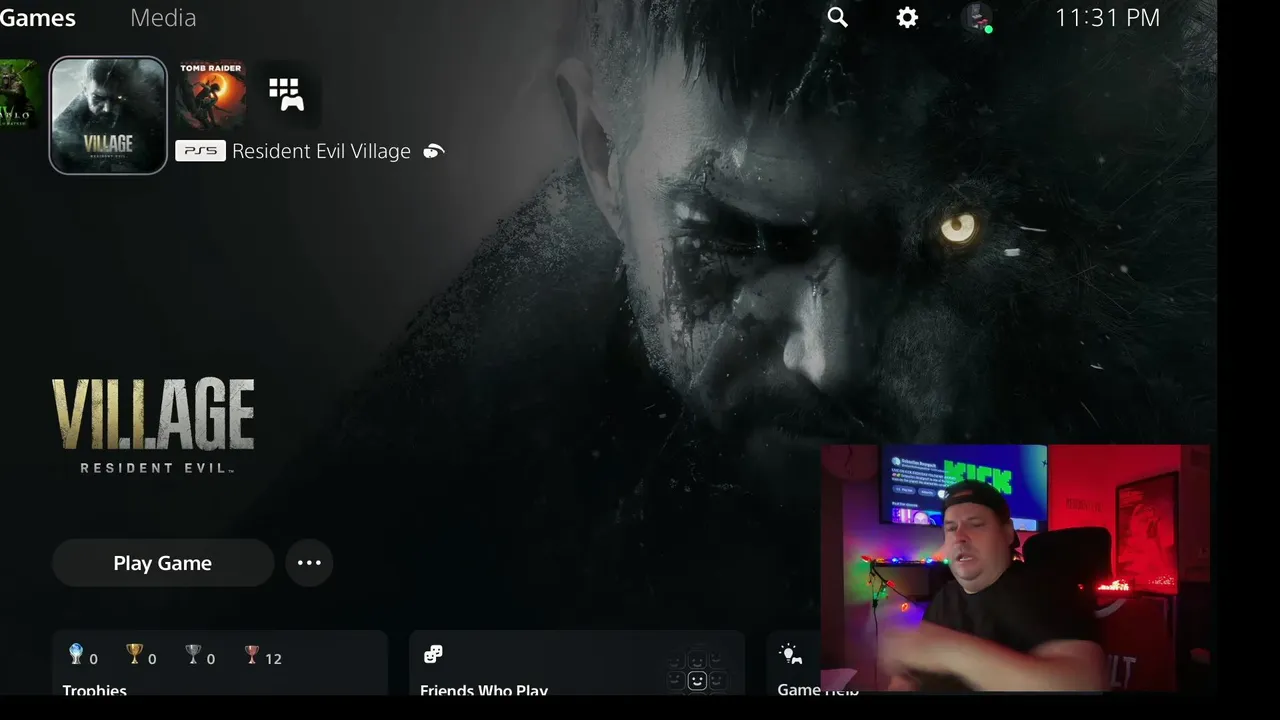Open the settings gear icon
The height and width of the screenshot is (720, 1280).
(907, 17)
